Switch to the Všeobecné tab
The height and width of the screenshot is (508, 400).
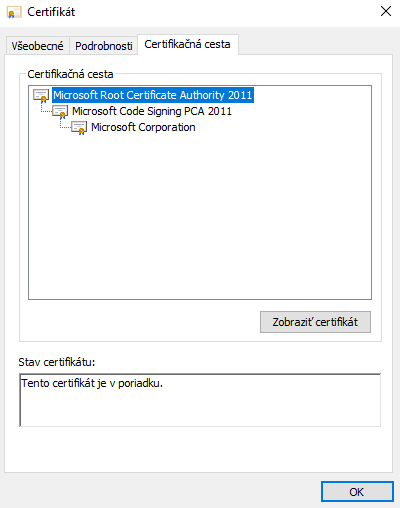[37, 46]
